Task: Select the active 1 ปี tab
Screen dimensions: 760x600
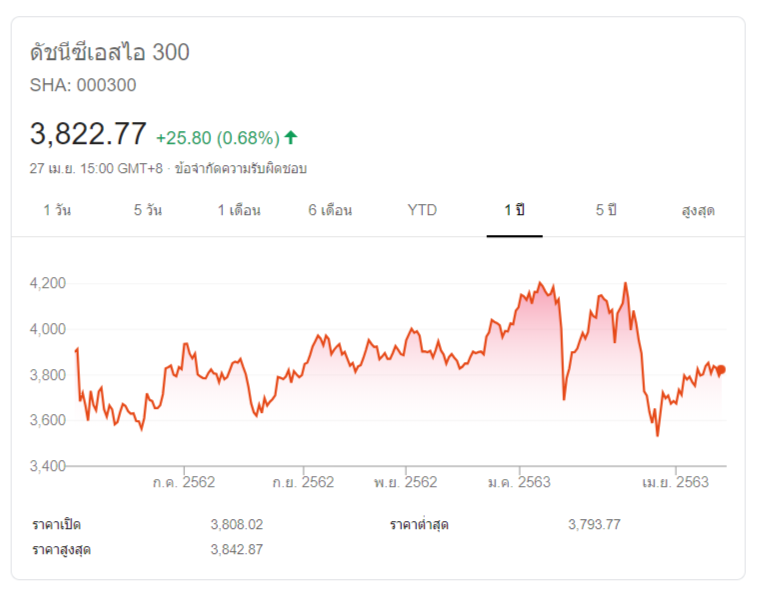Action: tap(514, 210)
